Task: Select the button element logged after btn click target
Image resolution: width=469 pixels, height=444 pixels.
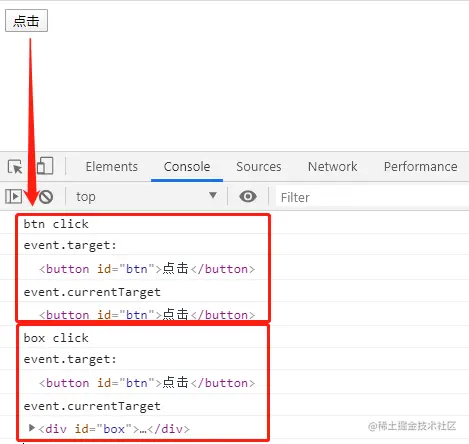Action: (147, 269)
